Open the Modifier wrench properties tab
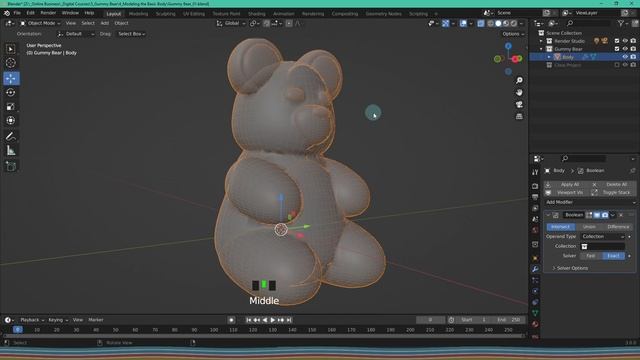This screenshot has width=640, height=360. coord(535,269)
